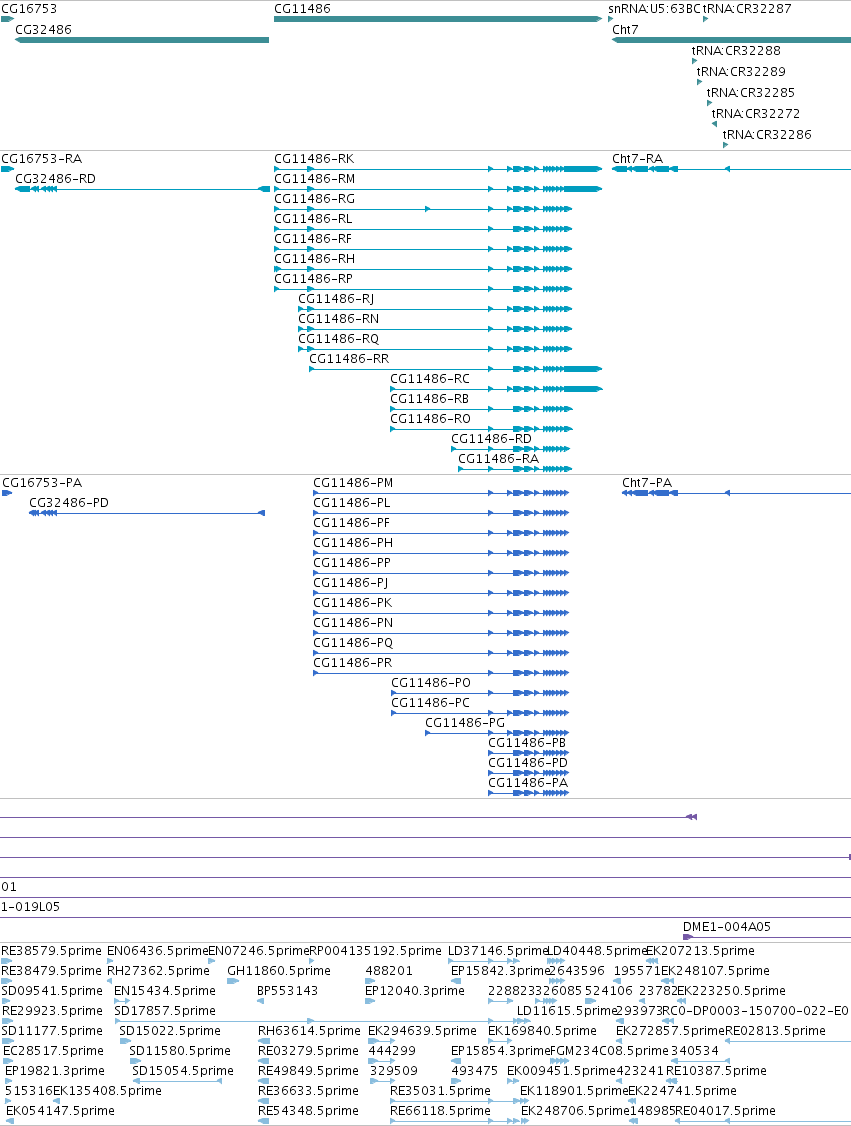Screen dimensions: 851x1126
Task: Select protein Cht7-PA label
Action: pyautogui.click(x=647, y=483)
